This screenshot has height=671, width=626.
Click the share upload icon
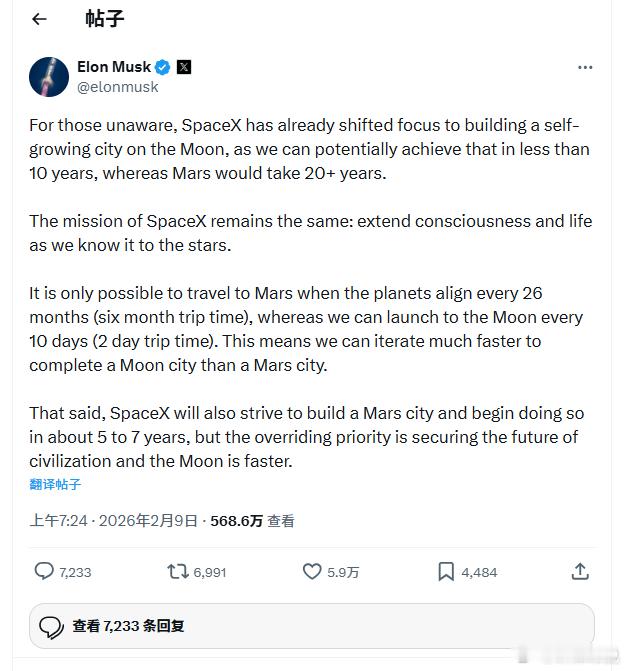pyautogui.click(x=579, y=572)
